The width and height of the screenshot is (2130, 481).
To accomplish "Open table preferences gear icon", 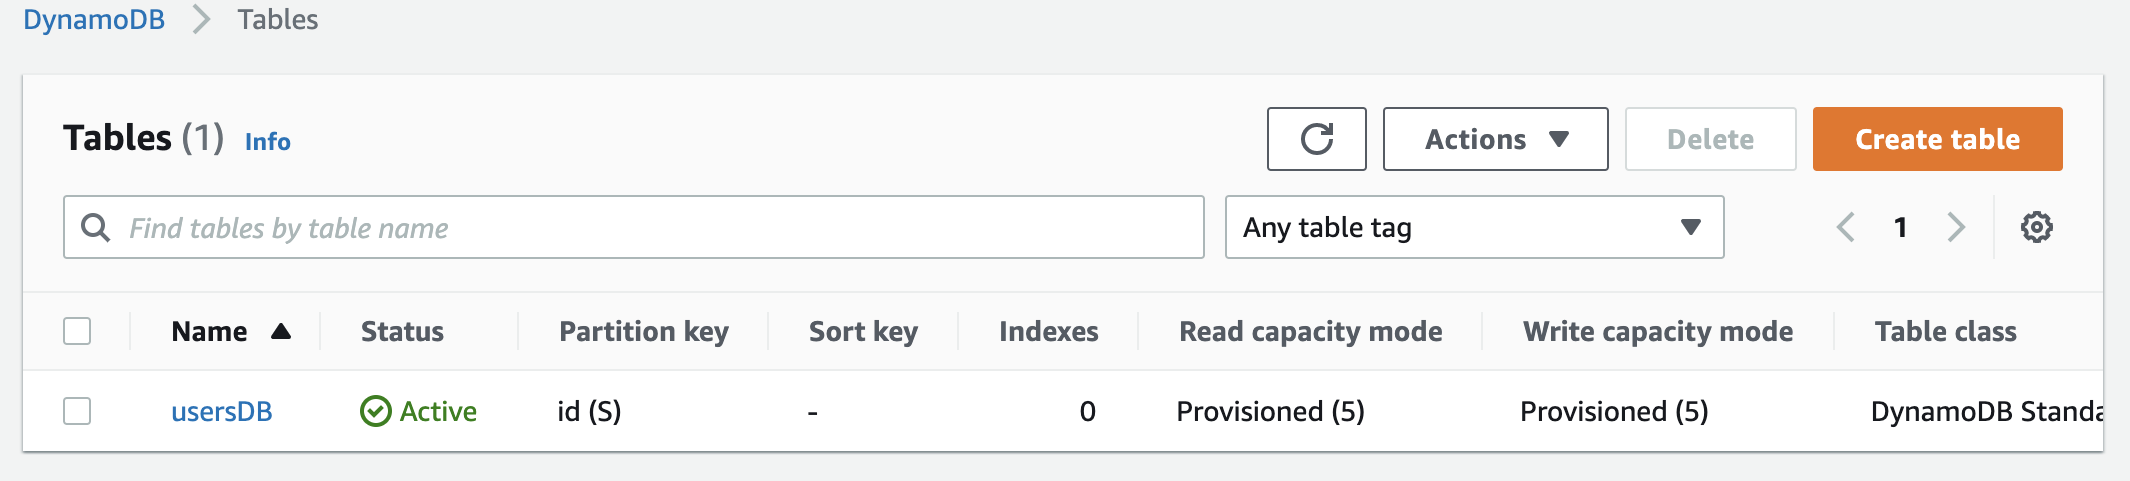I will pyautogui.click(x=2036, y=227).
